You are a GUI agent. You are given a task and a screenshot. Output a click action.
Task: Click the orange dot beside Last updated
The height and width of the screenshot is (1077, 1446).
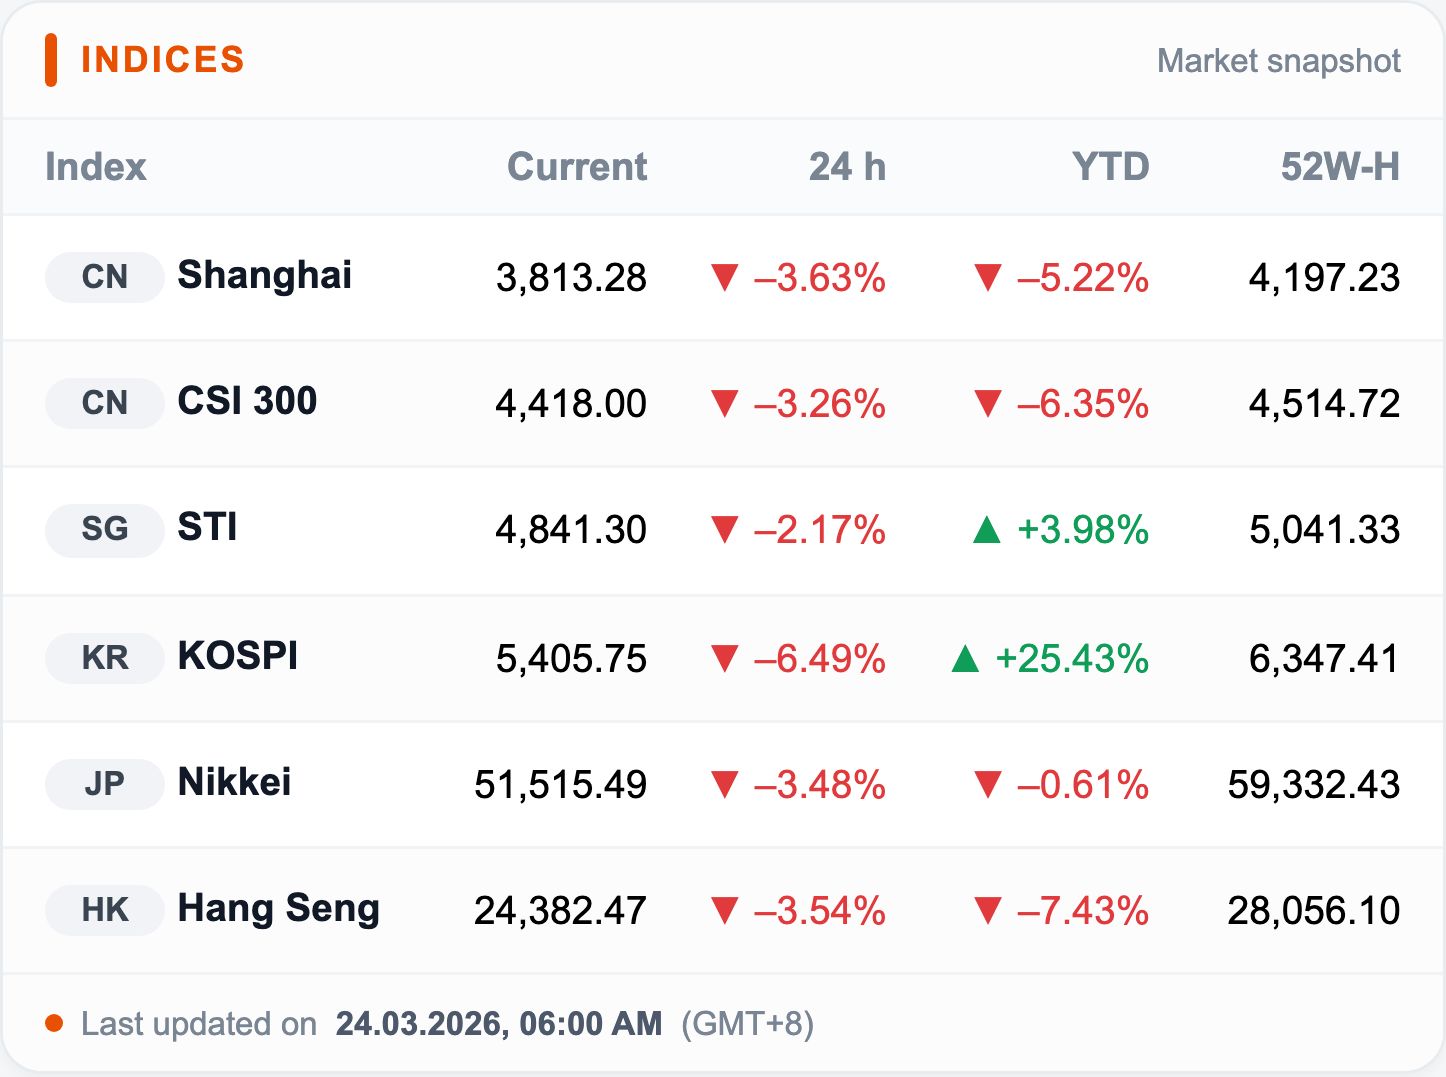[x=54, y=1023]
